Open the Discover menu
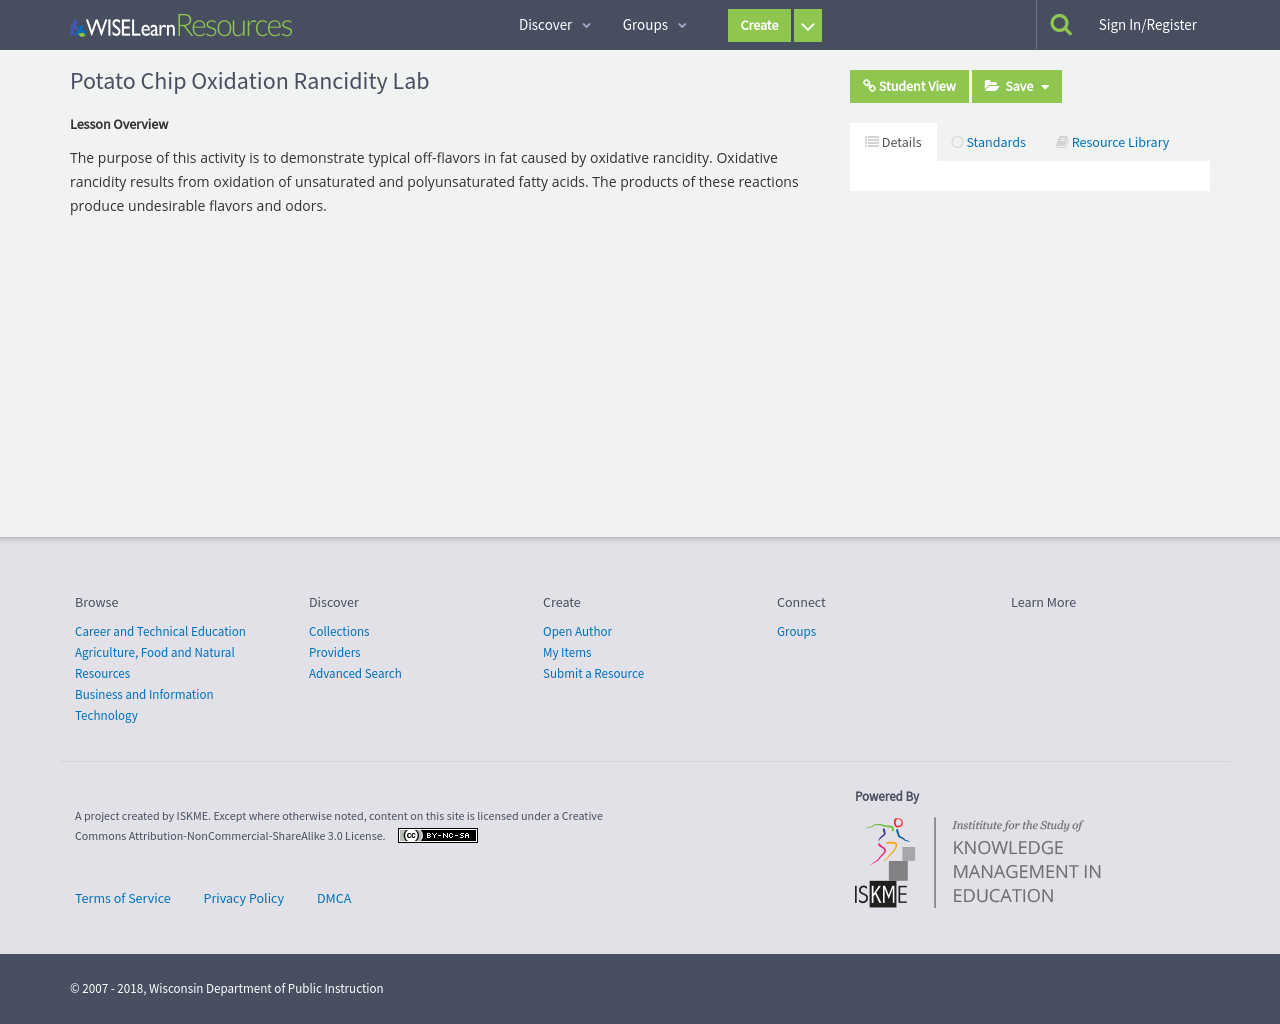This screenshot has width=1280, height=1024. (x=554, y=25)
